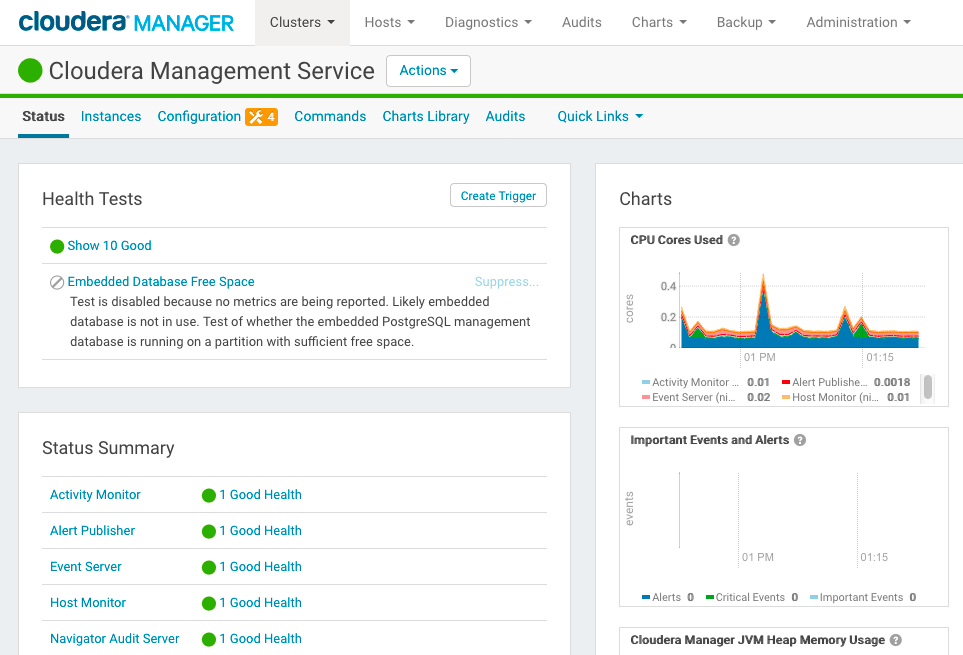Open help icon for CPU Cores Used
This screenshot has height=655, width=963.
point(733,240)
